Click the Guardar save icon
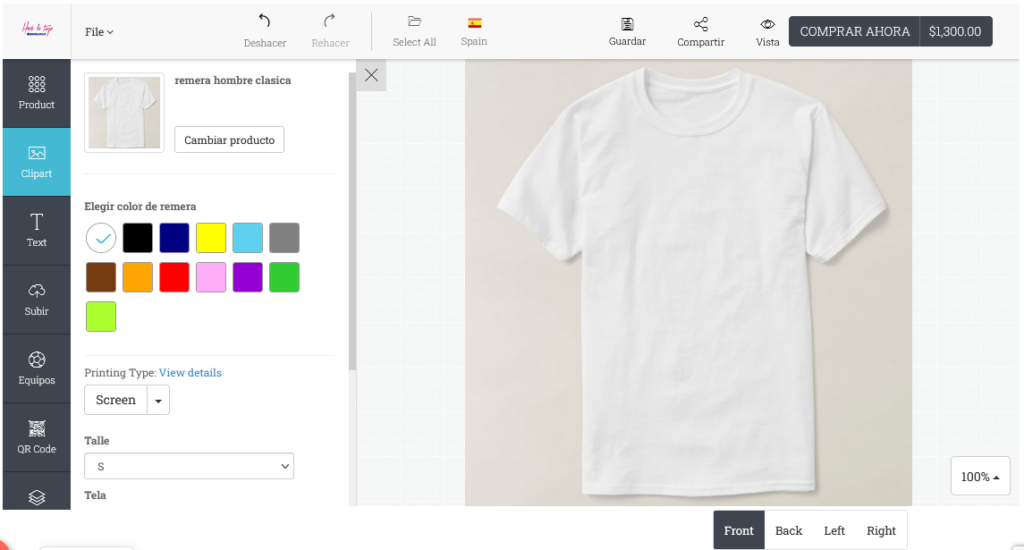This screenshot has width=1024, height=550. (x=627, y=23)
